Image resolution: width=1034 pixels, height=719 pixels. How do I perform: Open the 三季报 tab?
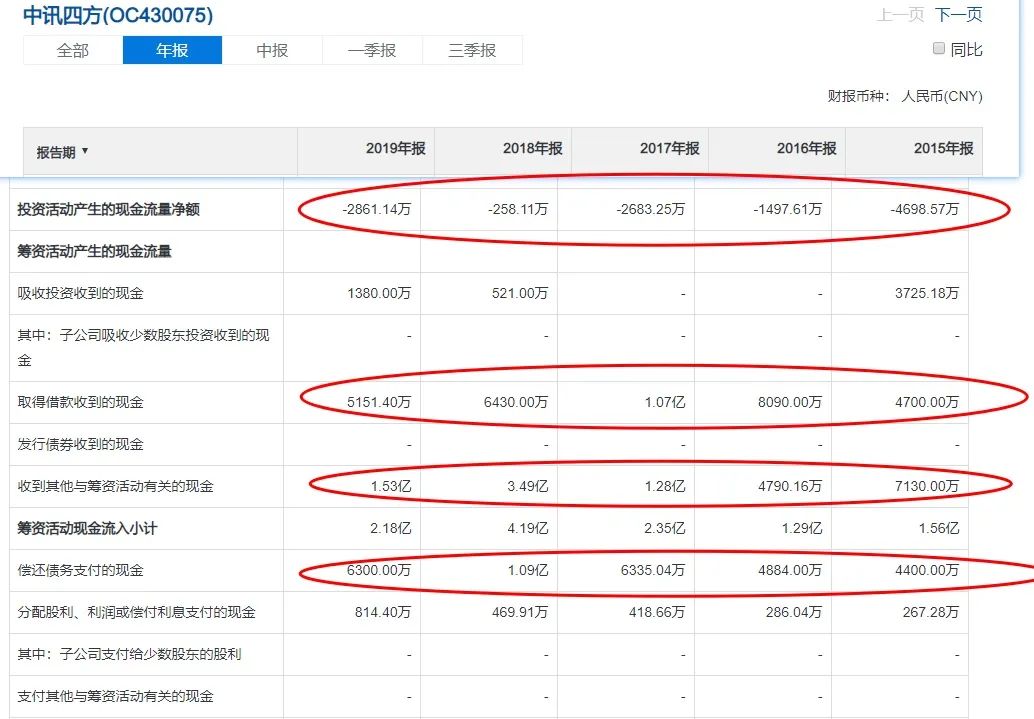pyautogui.click(x=472, y=50)
